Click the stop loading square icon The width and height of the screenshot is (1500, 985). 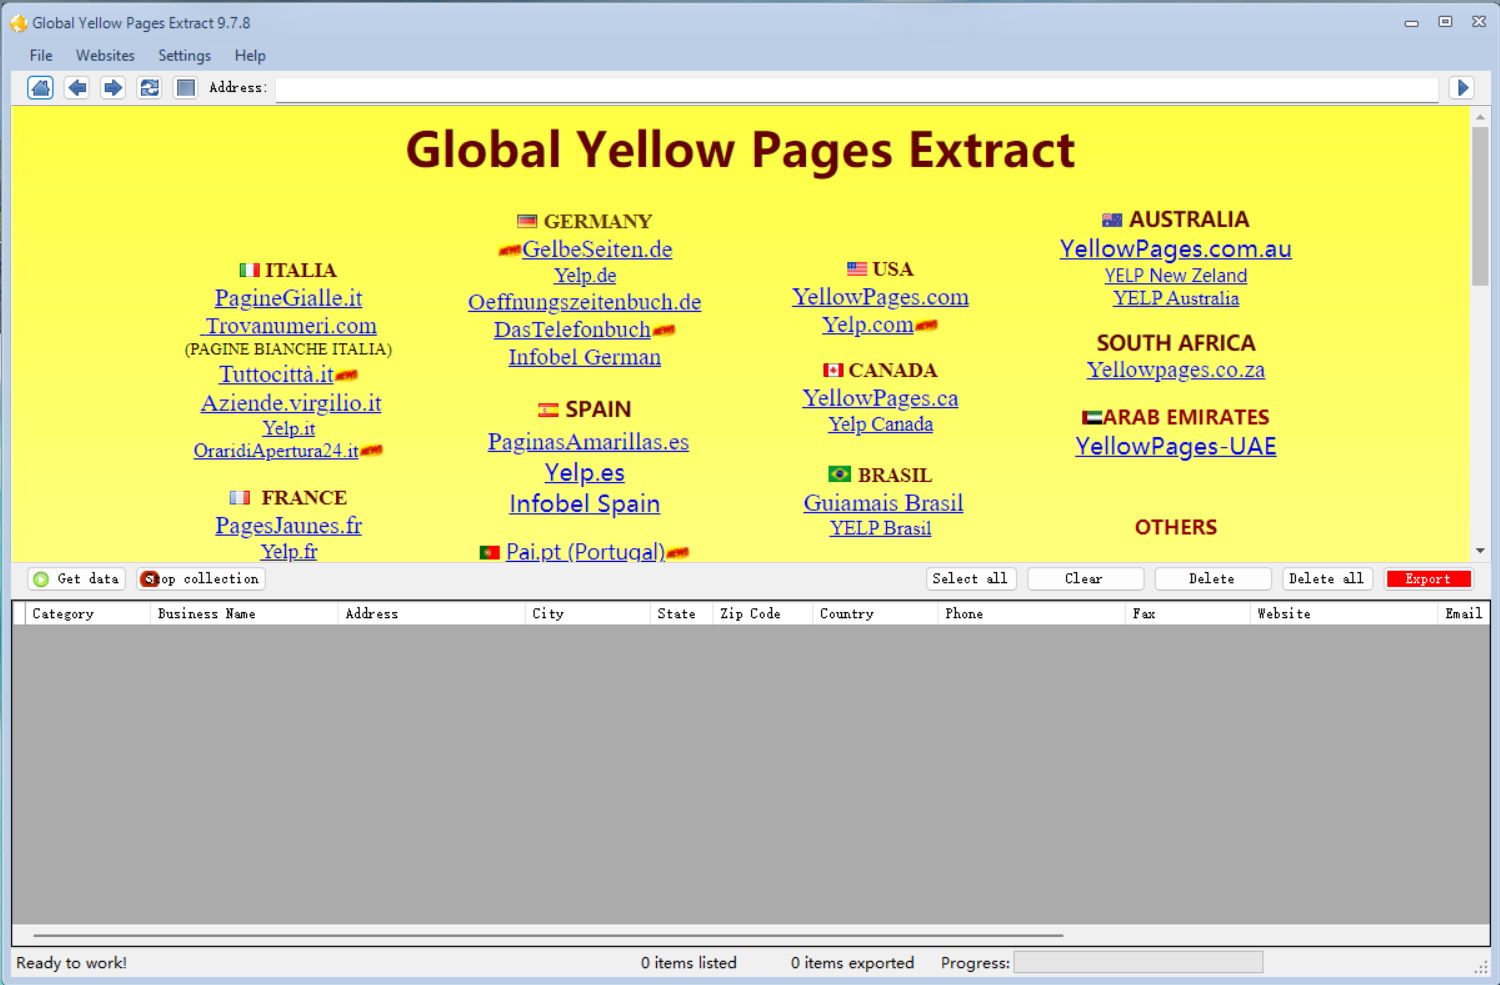(x=185, y=88)
